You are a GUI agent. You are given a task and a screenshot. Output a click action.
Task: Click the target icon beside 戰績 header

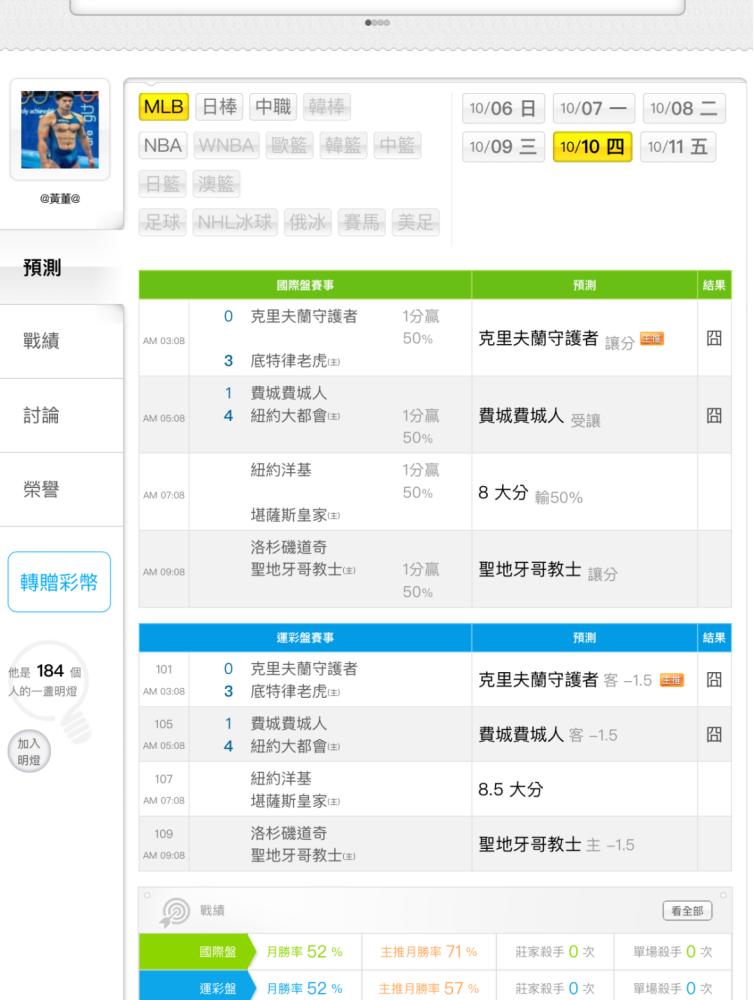pyautogui.click(x=175, y=912)
